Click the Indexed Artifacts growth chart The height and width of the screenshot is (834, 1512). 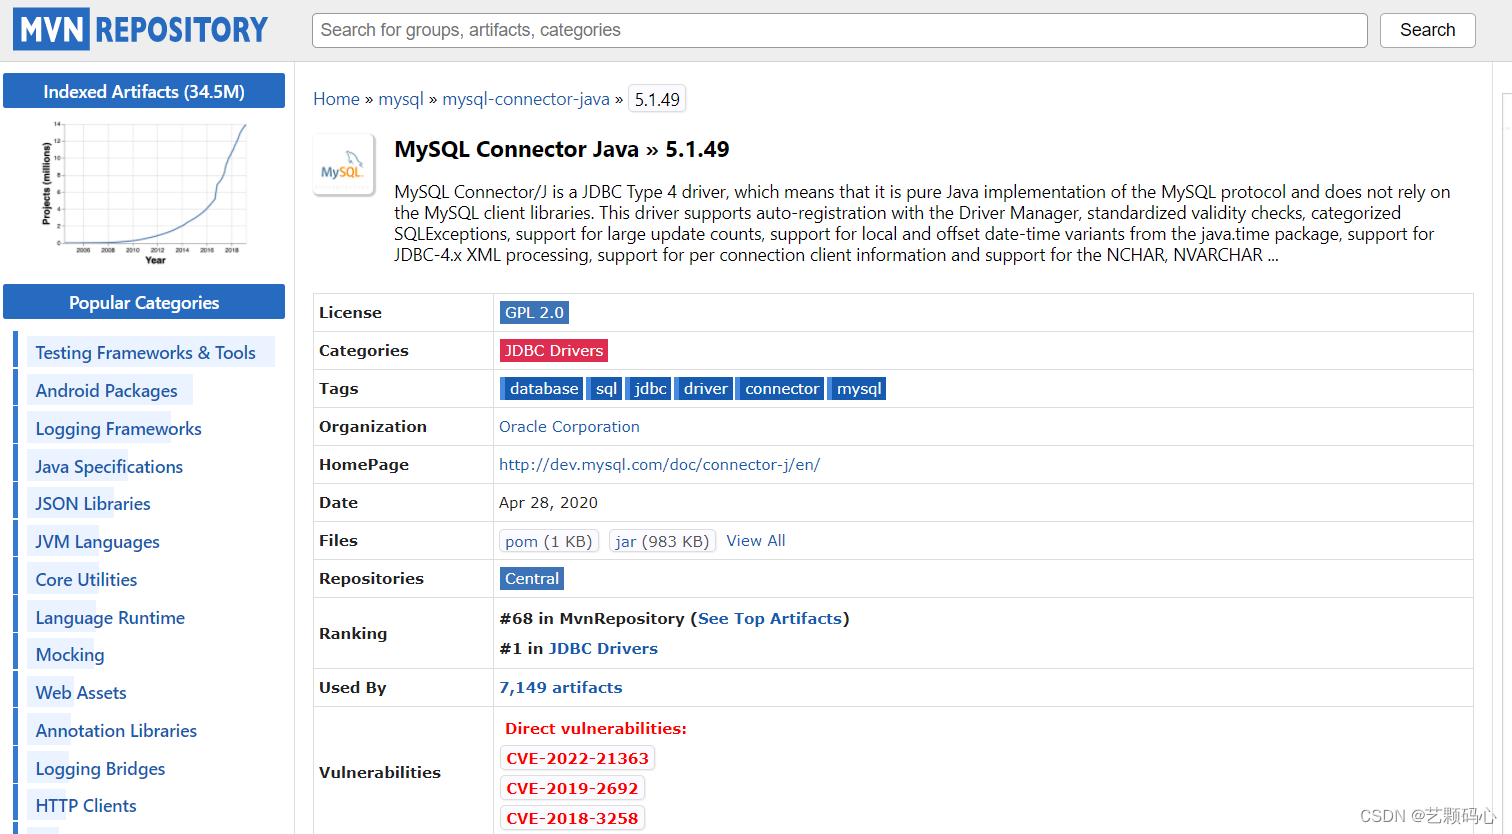pyautogui.click(x=144, y=193)
